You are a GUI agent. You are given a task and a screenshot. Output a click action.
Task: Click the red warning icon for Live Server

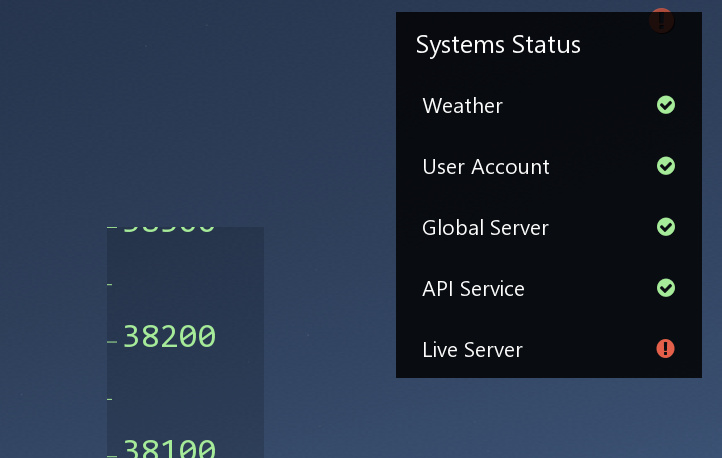point(665,348)
